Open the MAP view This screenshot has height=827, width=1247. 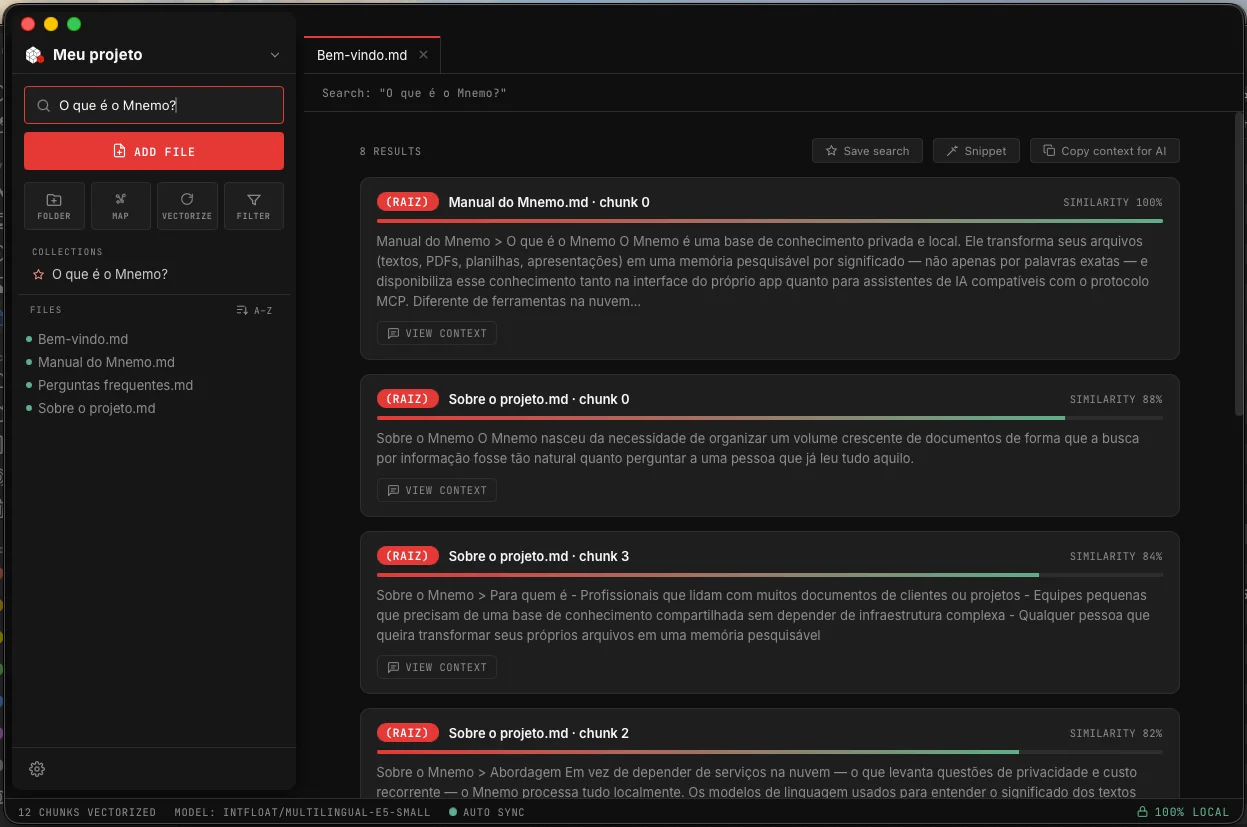[121, 206]
